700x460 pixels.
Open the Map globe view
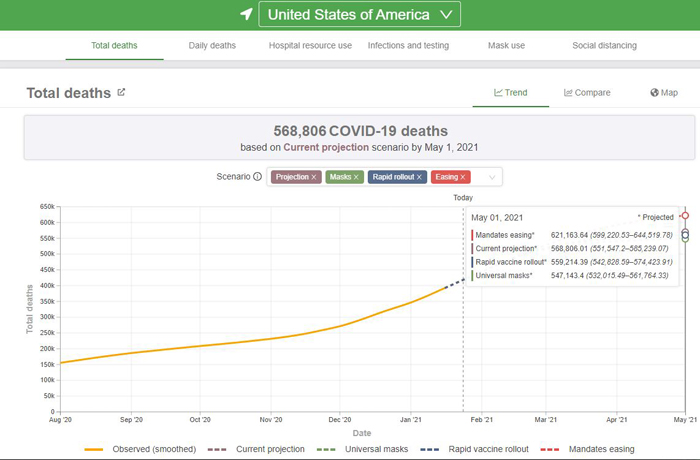pyautogui.click(x=663, y=93)
